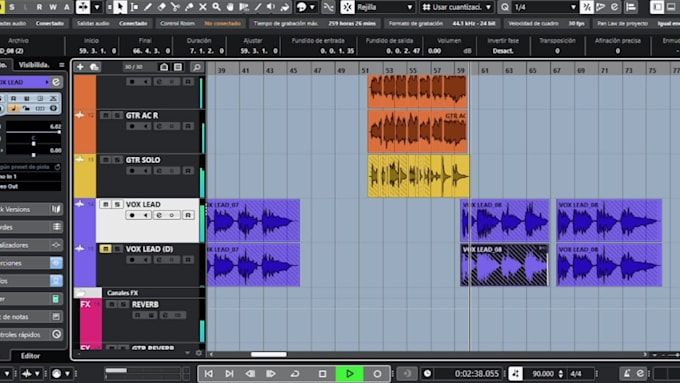680x383 pixels.
Task: Select the VOX LEAD_07 clip on VOX LEAD
Action: click(253, 220)
